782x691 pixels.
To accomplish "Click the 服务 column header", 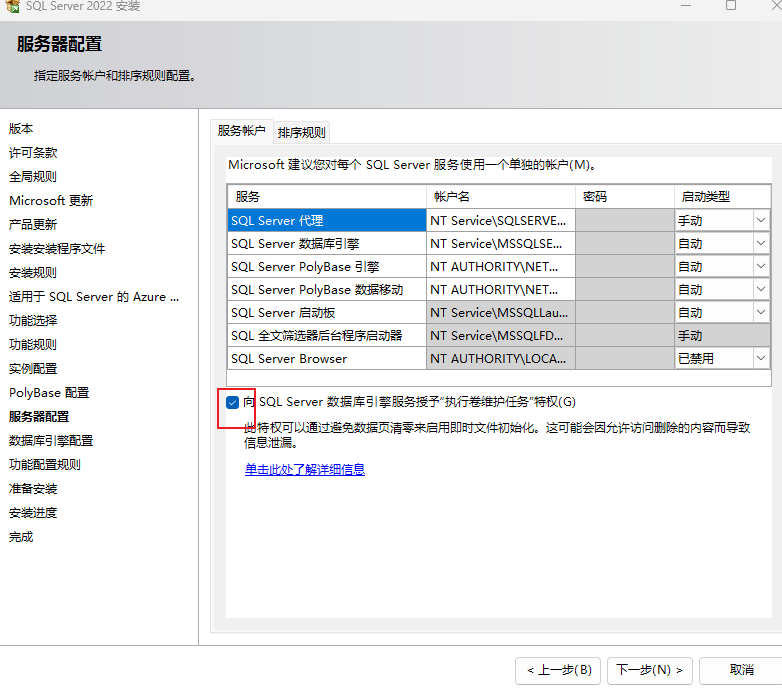I will click(327, 197).
